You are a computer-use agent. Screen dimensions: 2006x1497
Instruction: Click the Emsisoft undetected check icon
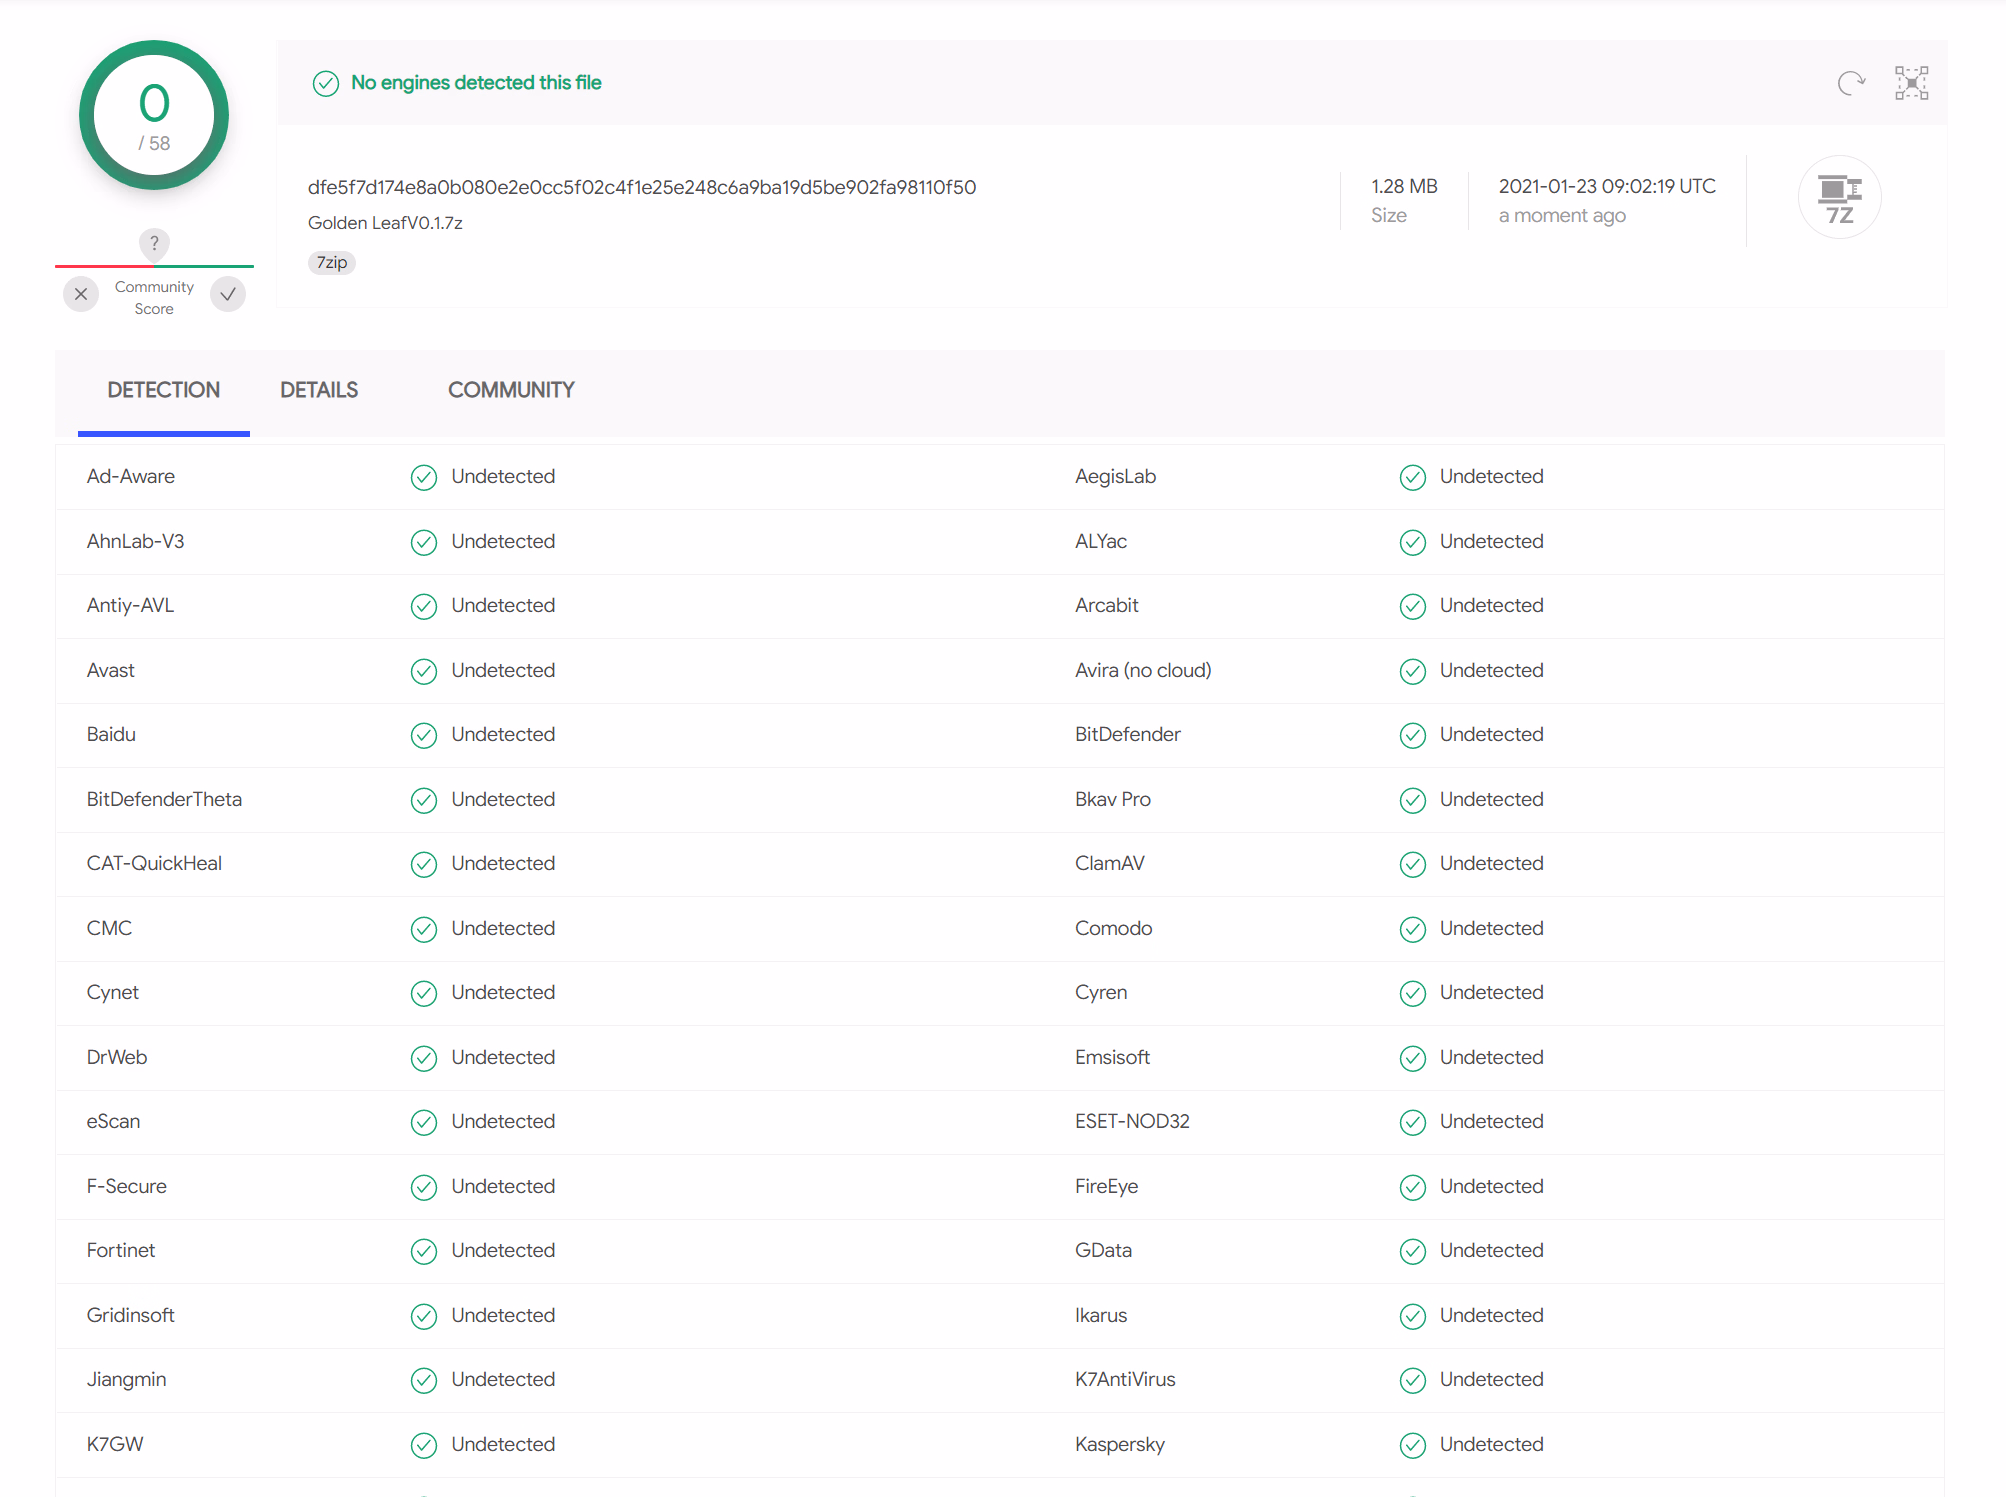(x=1413, y=1058)
